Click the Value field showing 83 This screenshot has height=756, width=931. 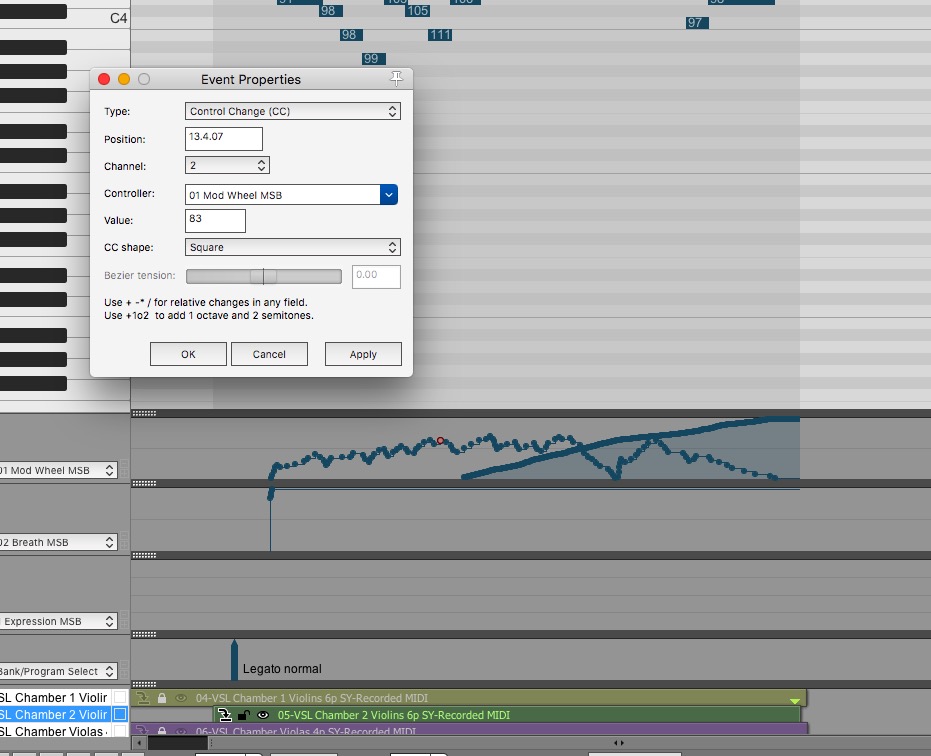click(215, 220)
